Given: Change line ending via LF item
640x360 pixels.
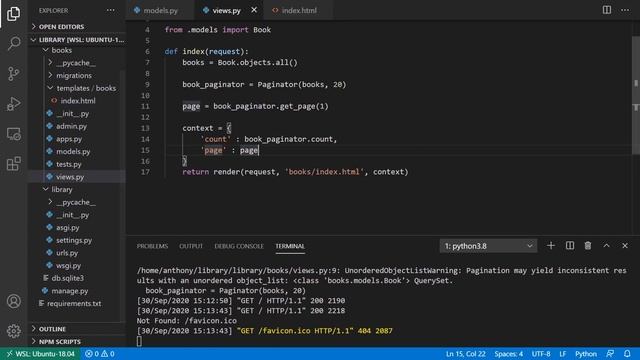Looking at the screenshot, I should (x=562, y=354).
